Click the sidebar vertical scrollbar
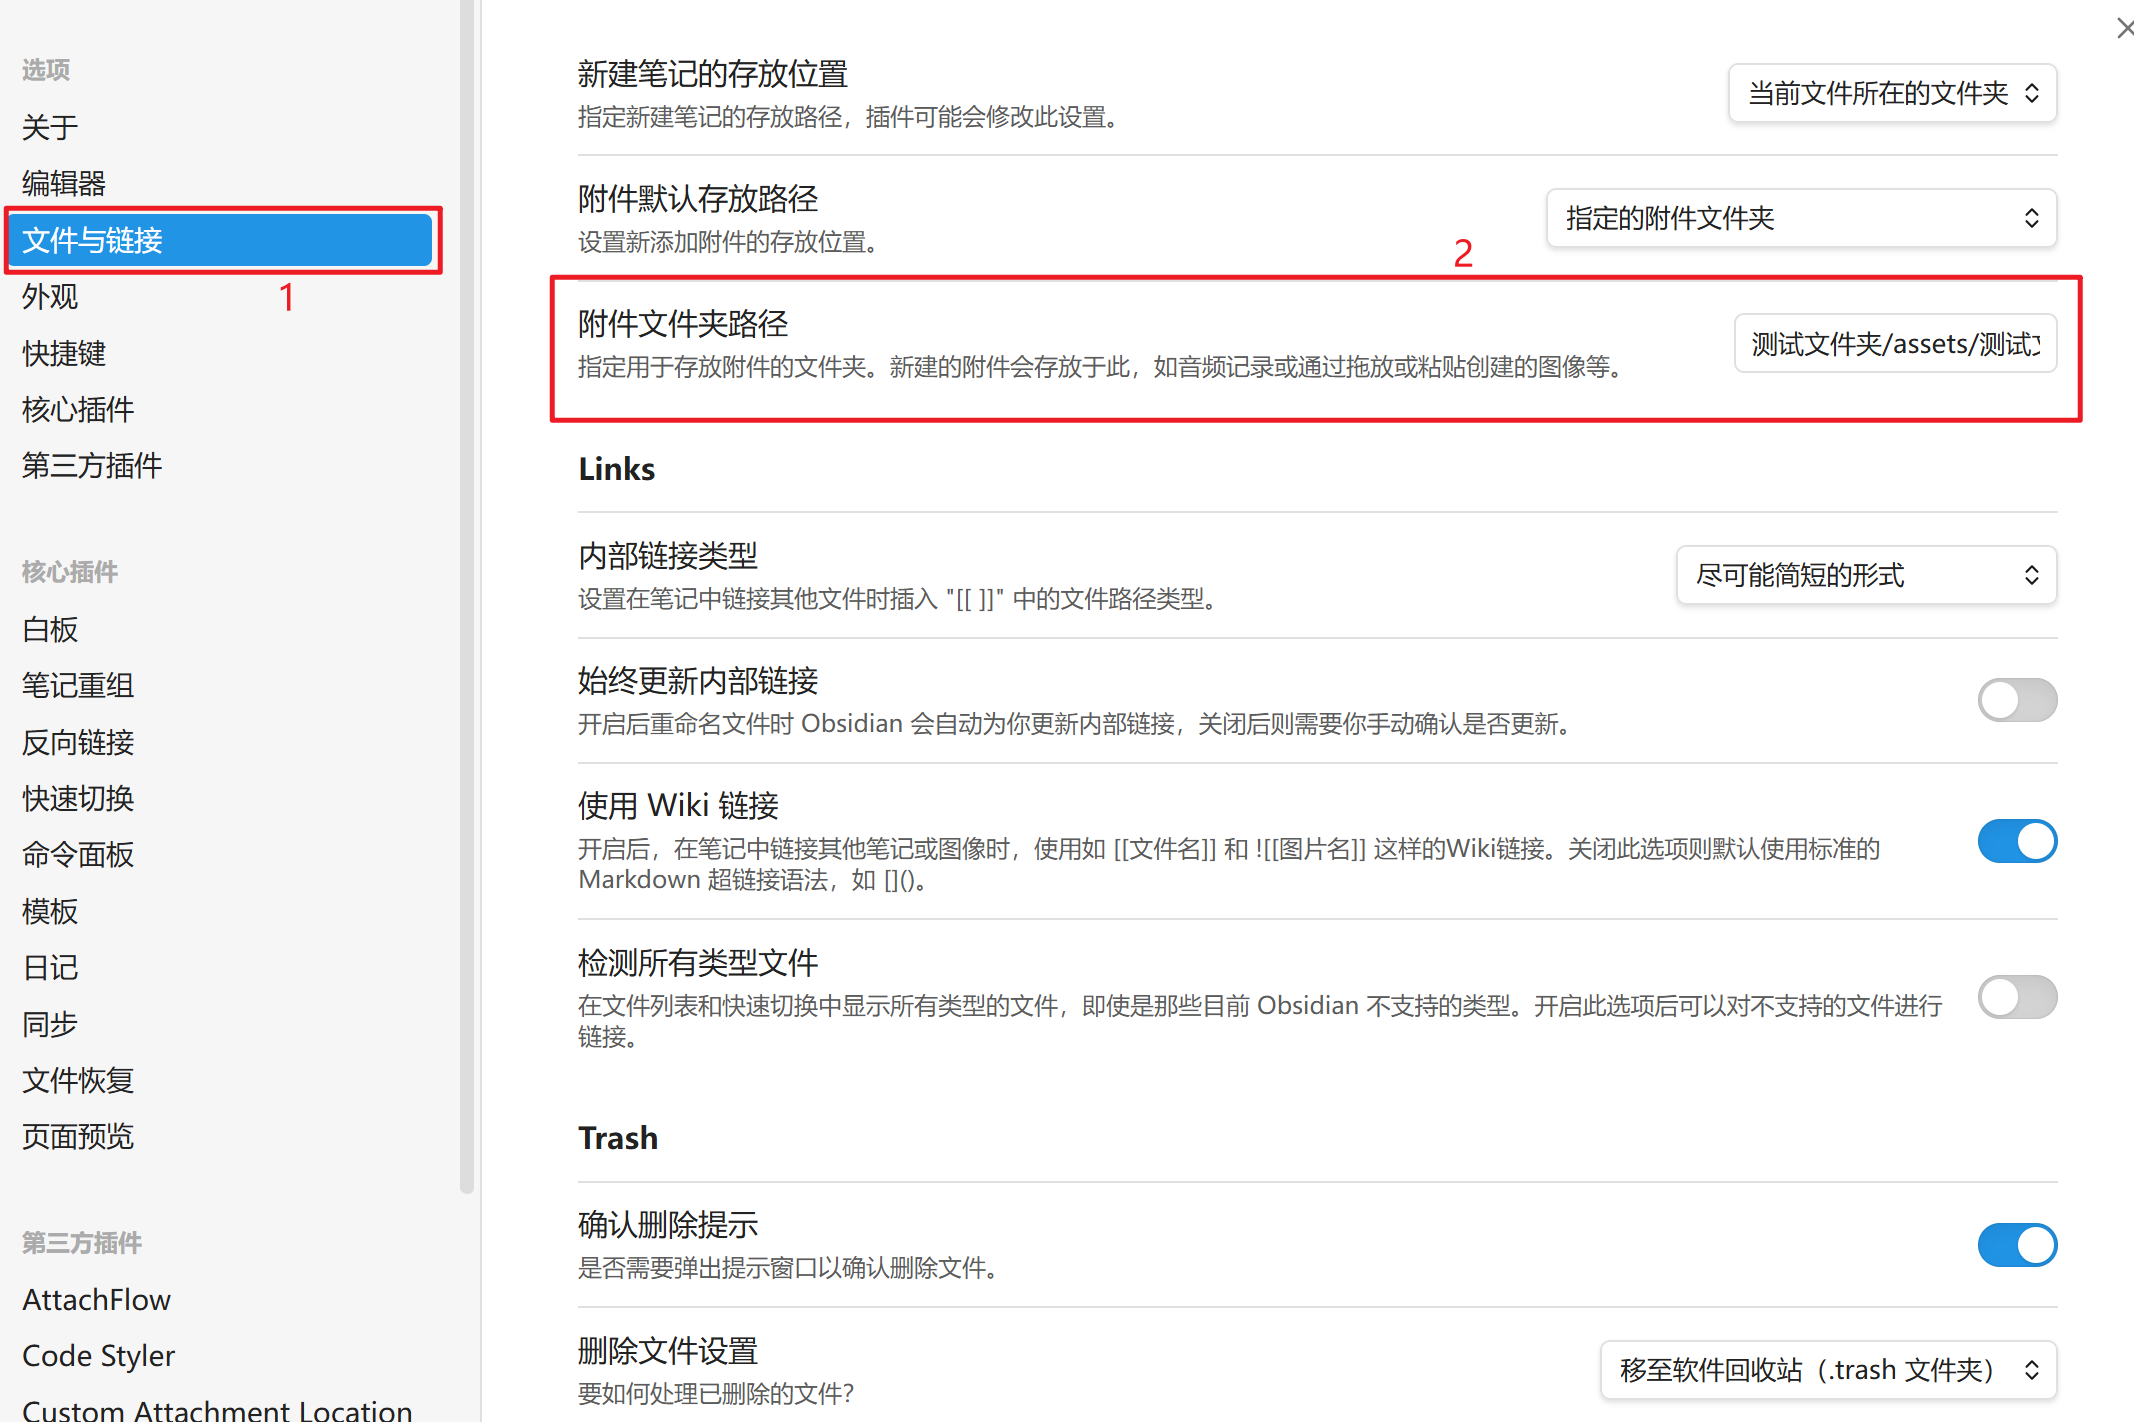Screen dimensions: 2134x1422 click(466, 600)
